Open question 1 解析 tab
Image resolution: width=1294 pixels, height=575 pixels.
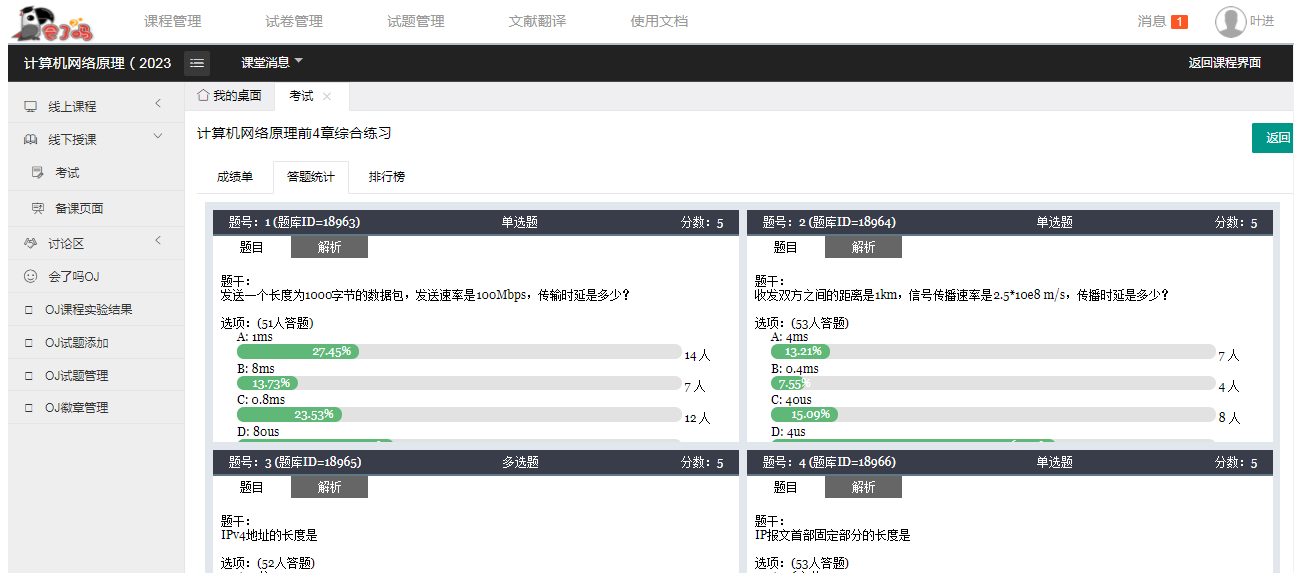[x=329, y=247]
